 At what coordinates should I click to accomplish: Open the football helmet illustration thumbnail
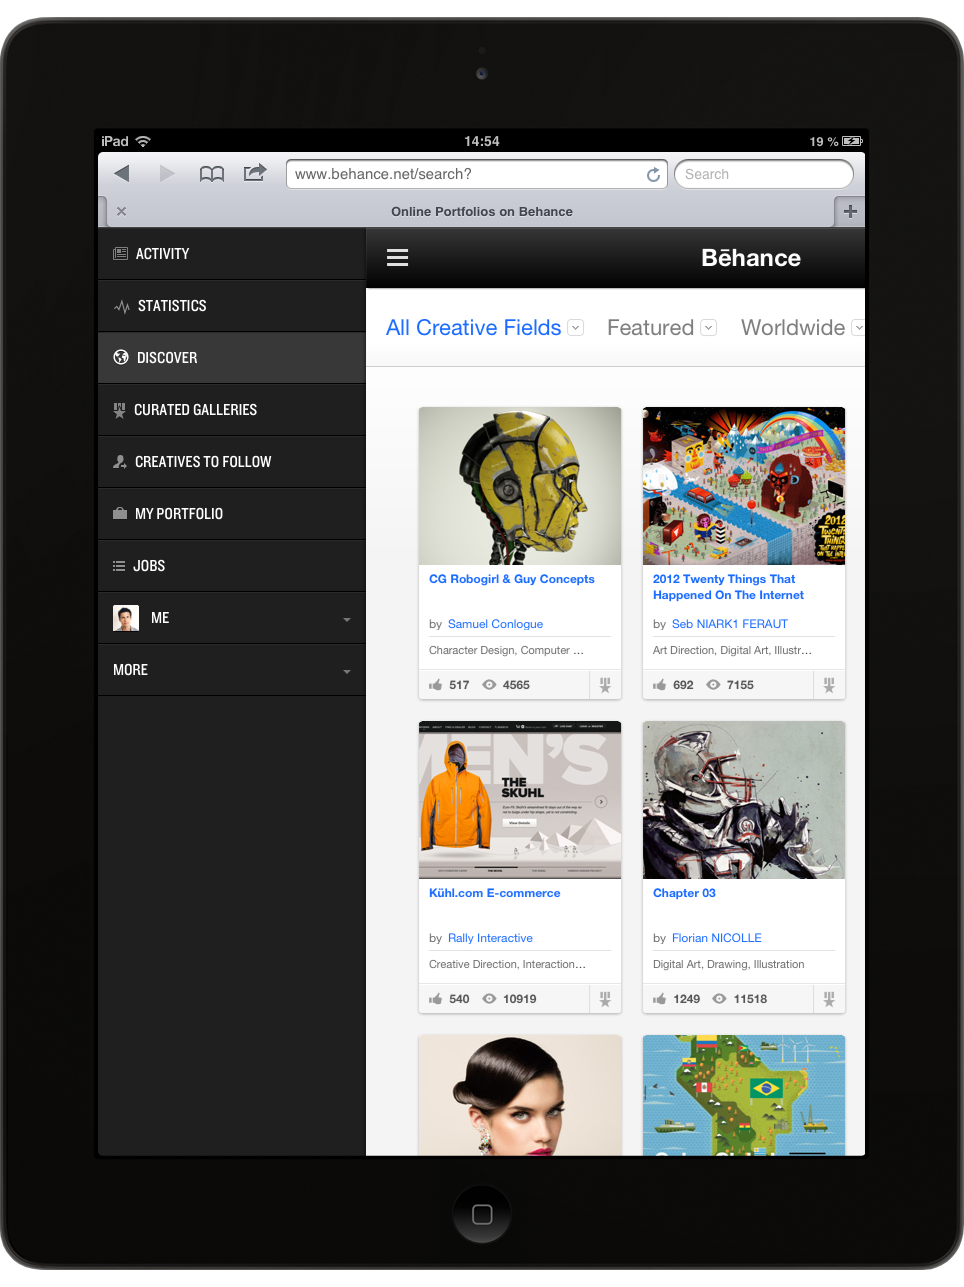(x=744, y=800)
